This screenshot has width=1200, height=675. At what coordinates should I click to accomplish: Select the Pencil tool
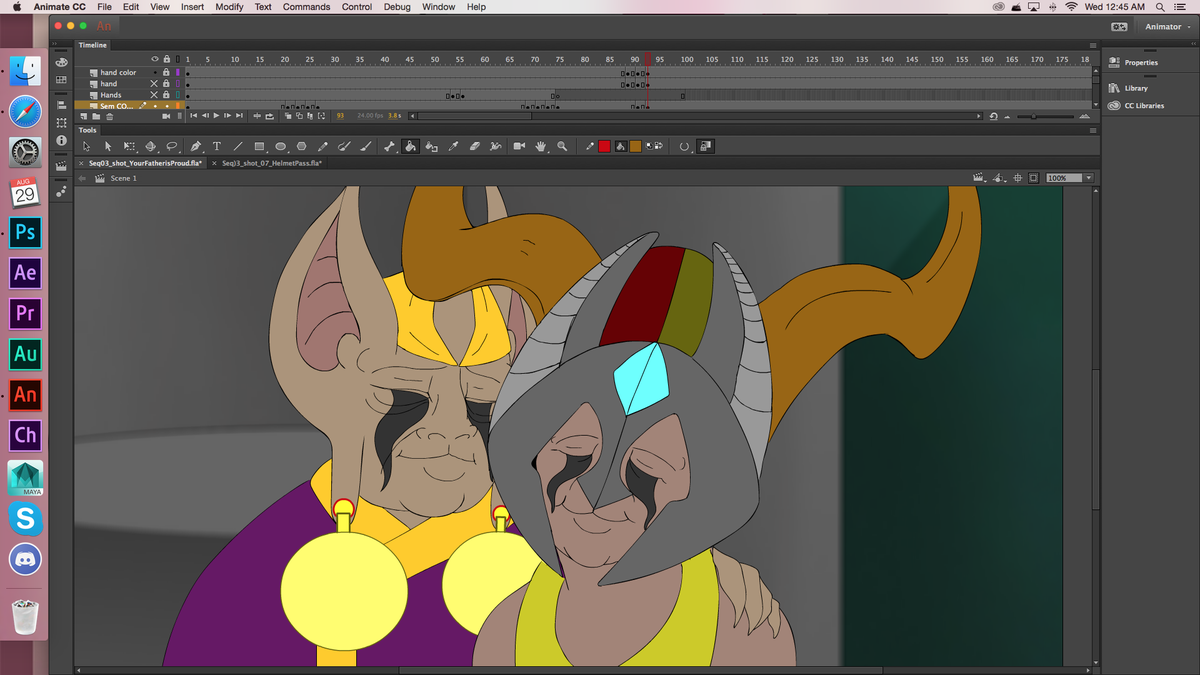322,146
